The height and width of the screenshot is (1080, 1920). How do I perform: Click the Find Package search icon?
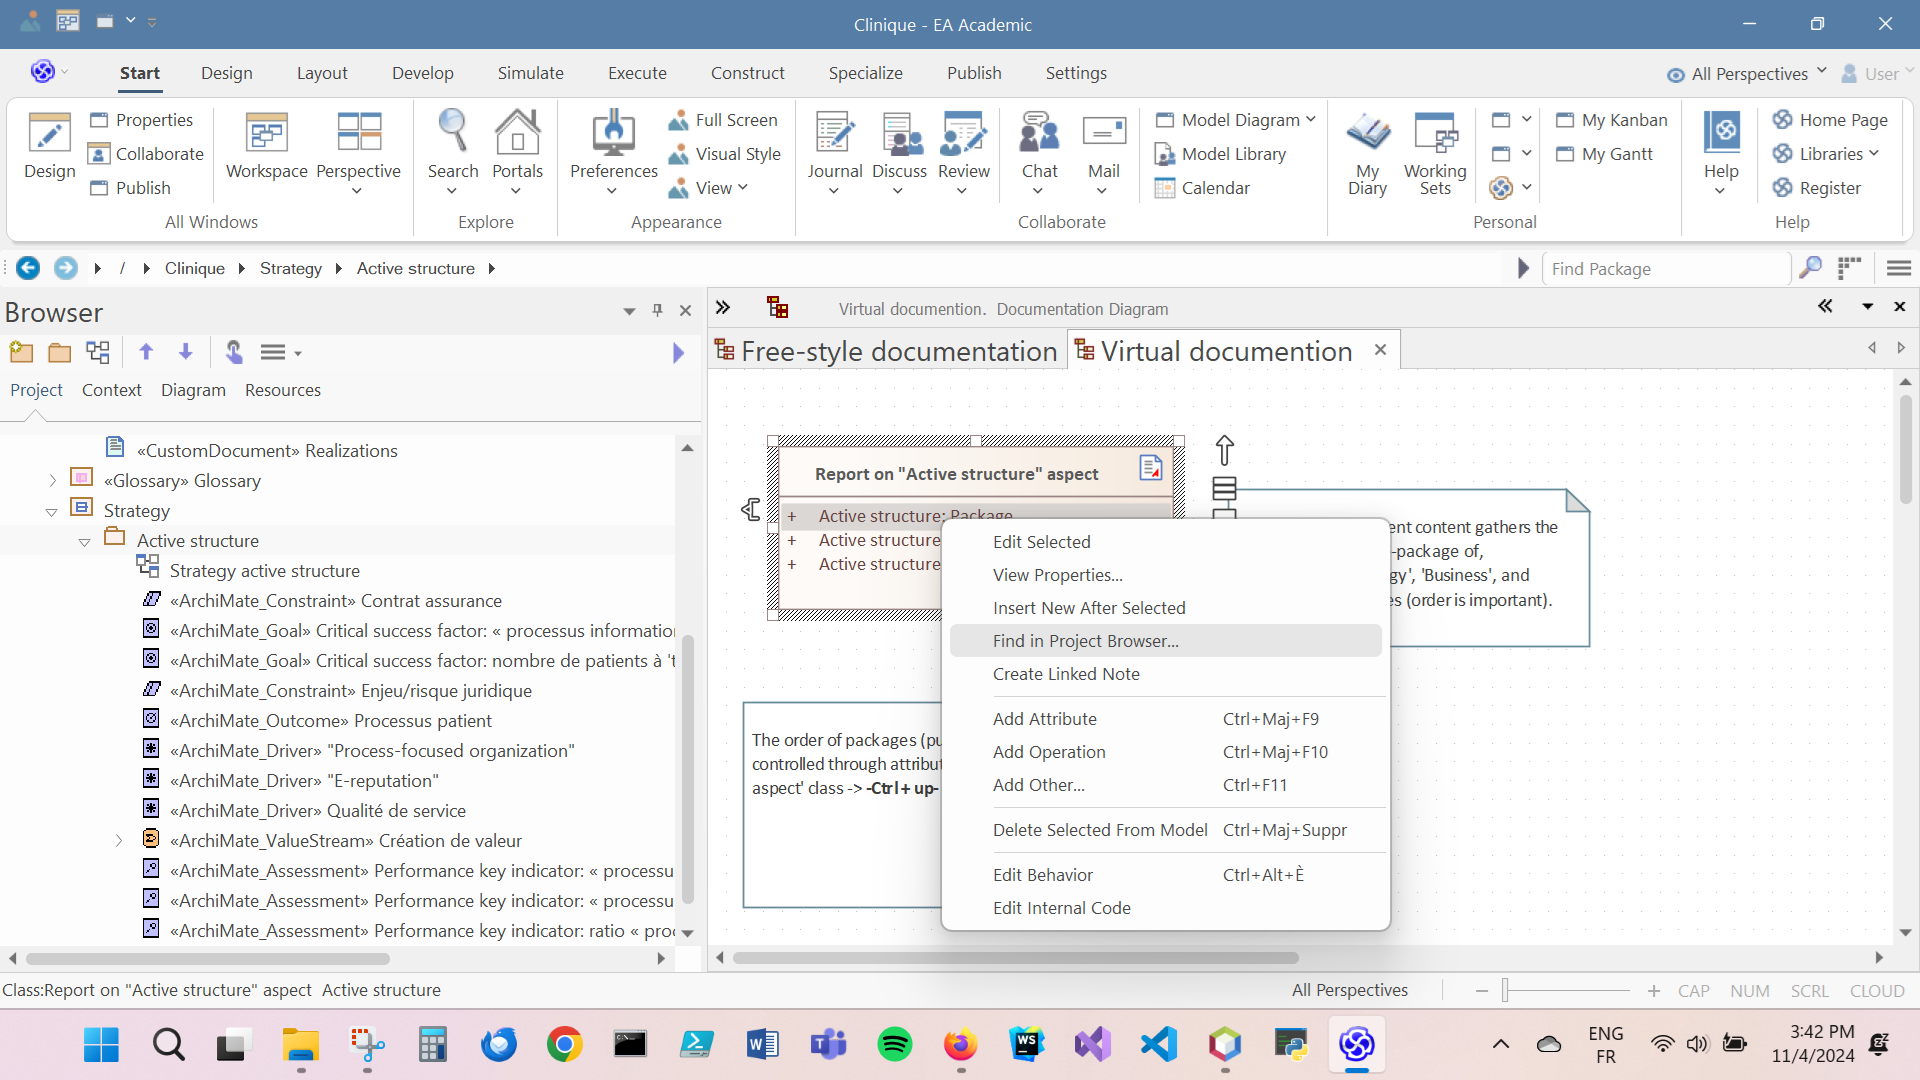point(1810,268)
